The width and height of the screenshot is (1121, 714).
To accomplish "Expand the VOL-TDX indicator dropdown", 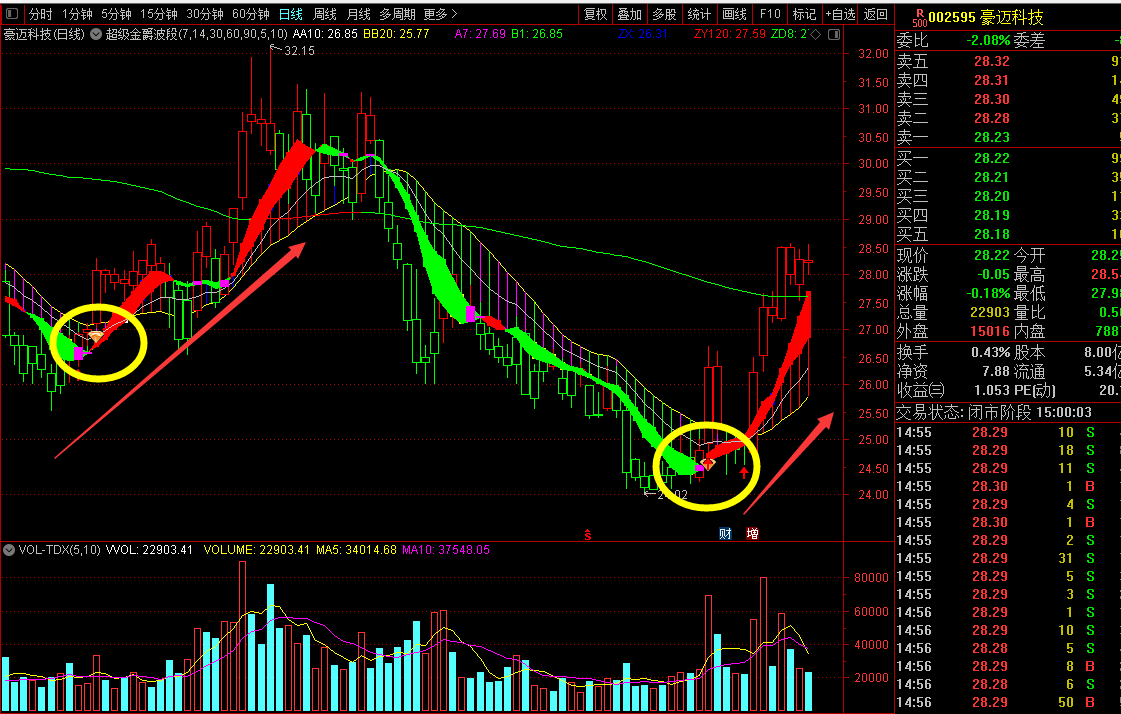I will (9, 549).
